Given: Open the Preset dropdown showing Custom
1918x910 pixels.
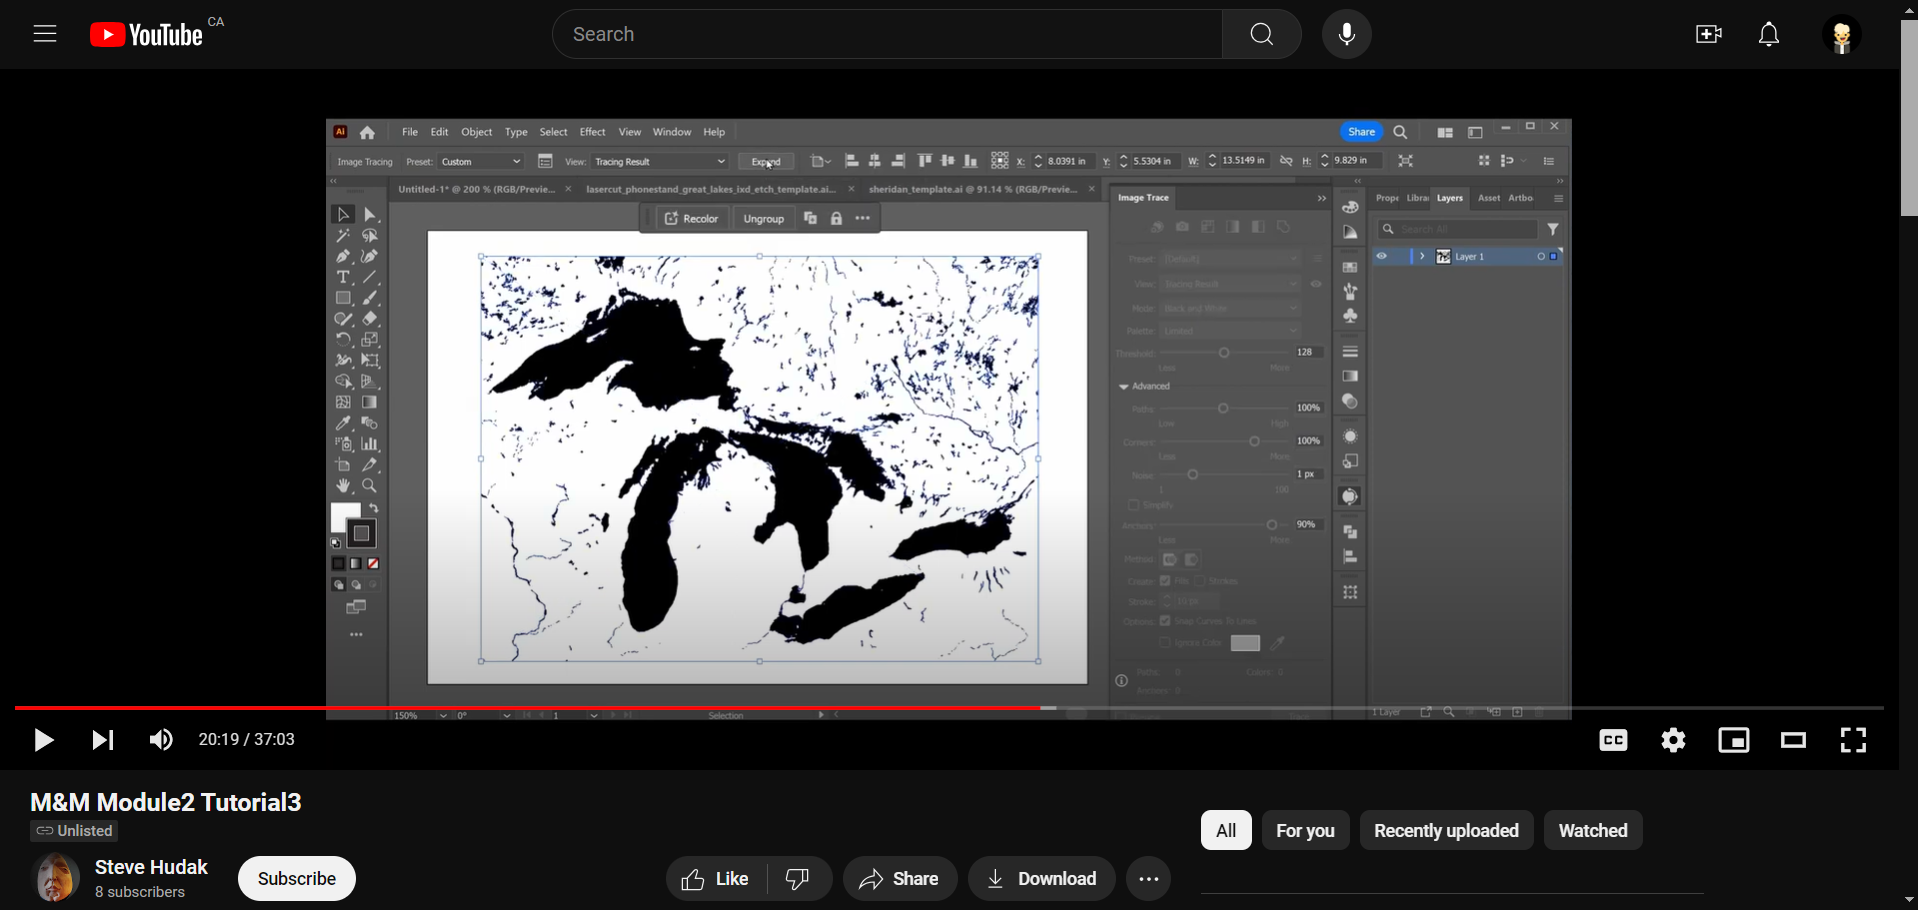Looking at the screenshot, I should point(479,161).
